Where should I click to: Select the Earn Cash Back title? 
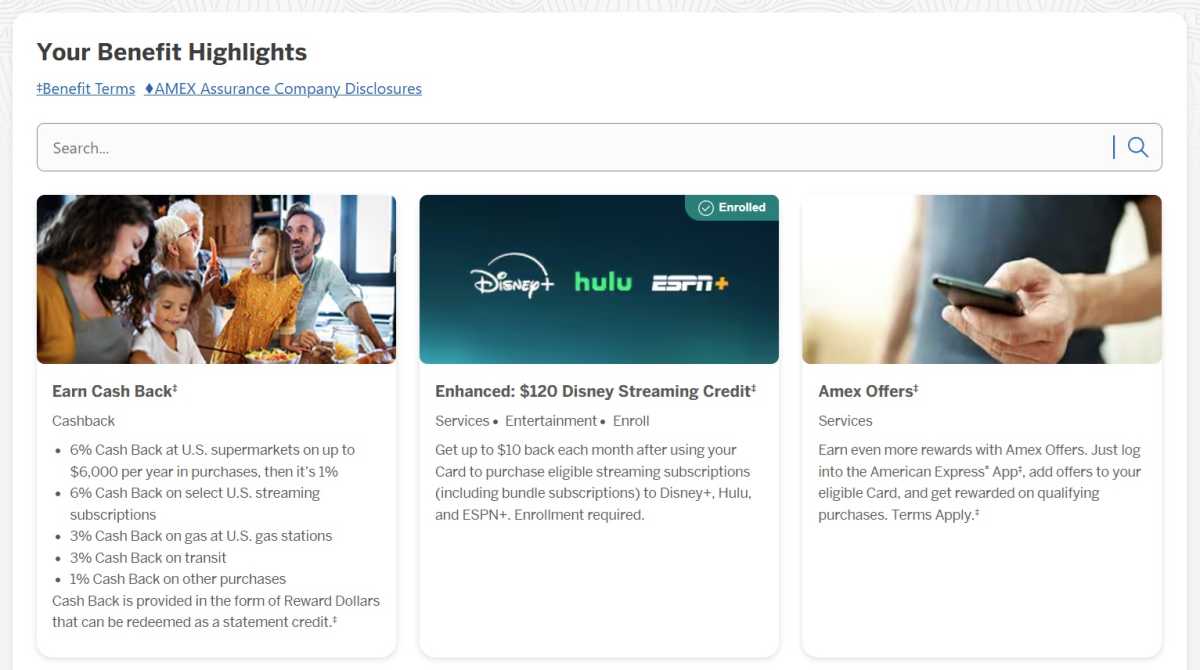pyautogui.click(x=114, y=391)
